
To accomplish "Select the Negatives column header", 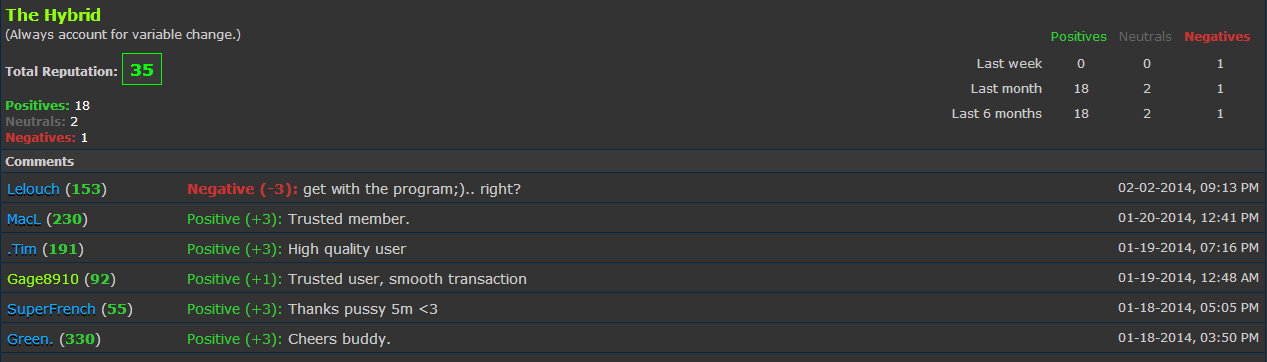I will [x=1217, y=37].
